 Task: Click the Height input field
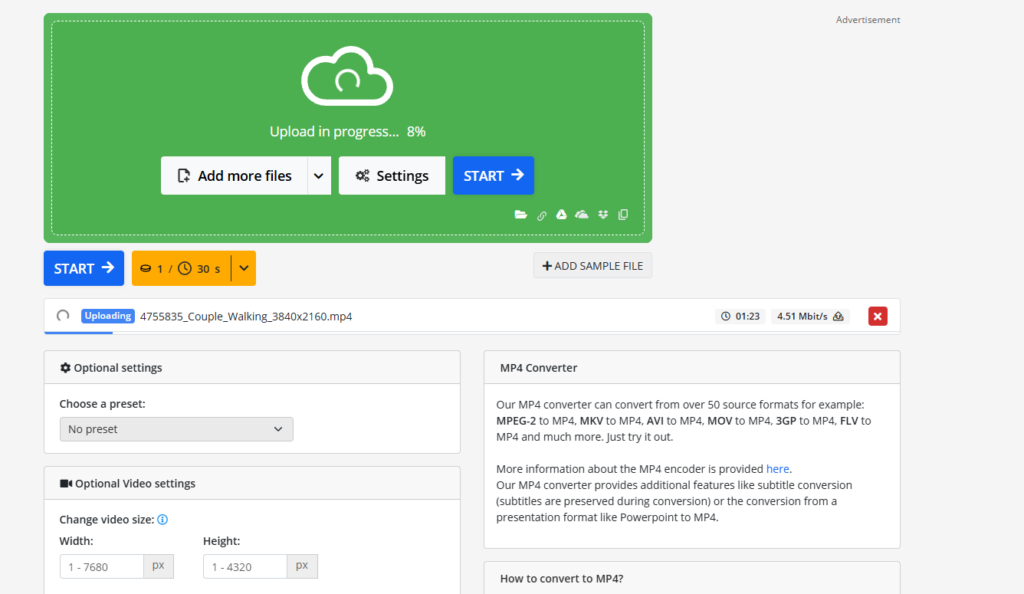click(x=245, y=567)
